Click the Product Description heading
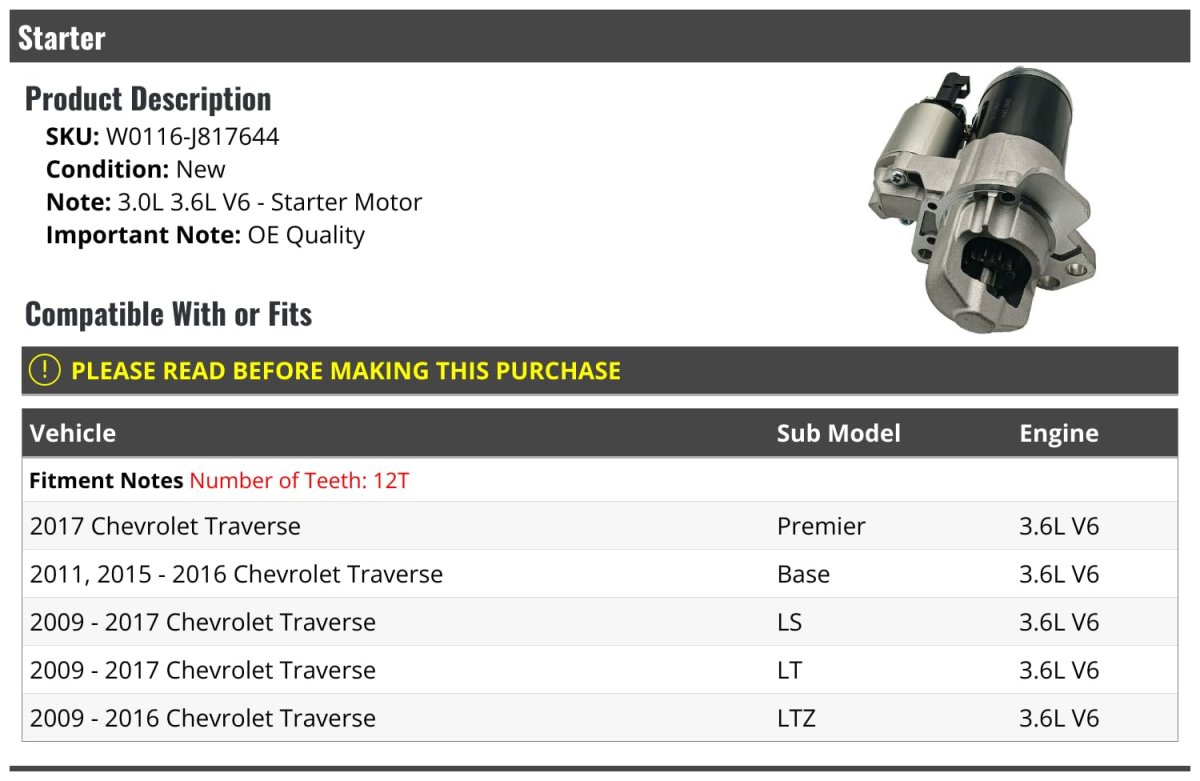 point(148,99)
